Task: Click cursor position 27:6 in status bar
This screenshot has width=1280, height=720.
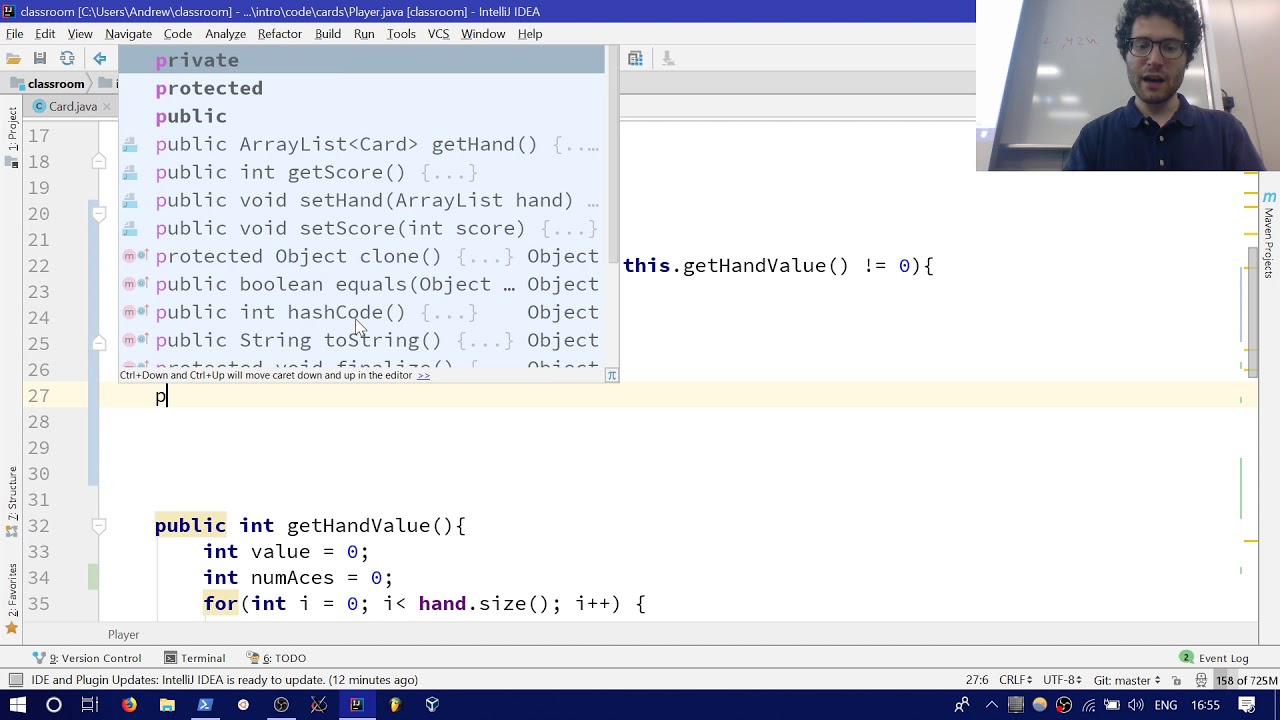Action: 977,680
